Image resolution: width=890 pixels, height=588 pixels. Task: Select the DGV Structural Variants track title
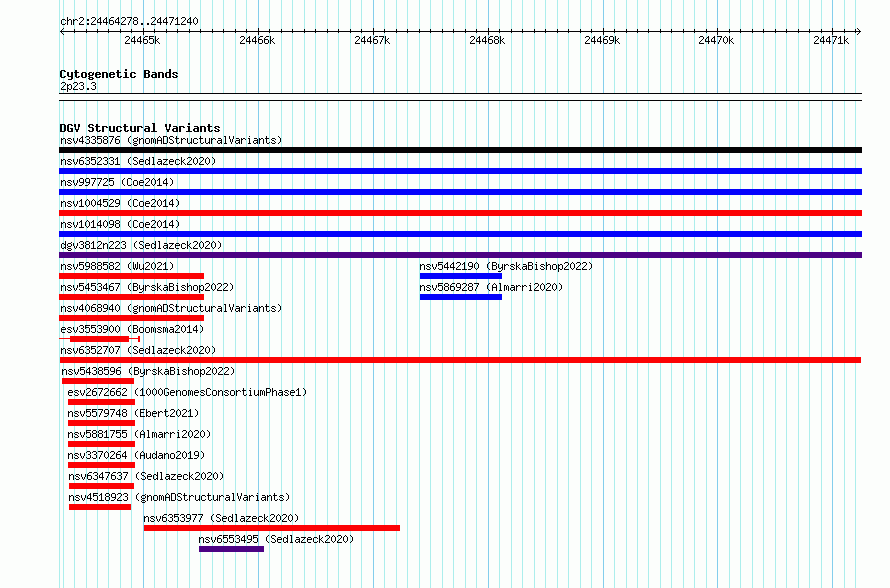(140, 128)
